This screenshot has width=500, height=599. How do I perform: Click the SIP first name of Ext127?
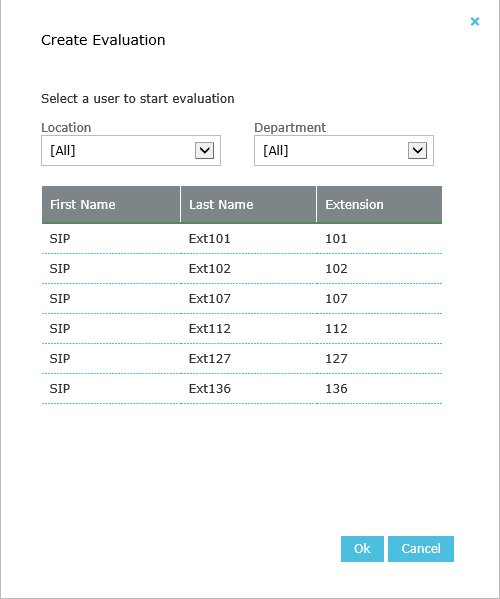[x=60, y=359]
